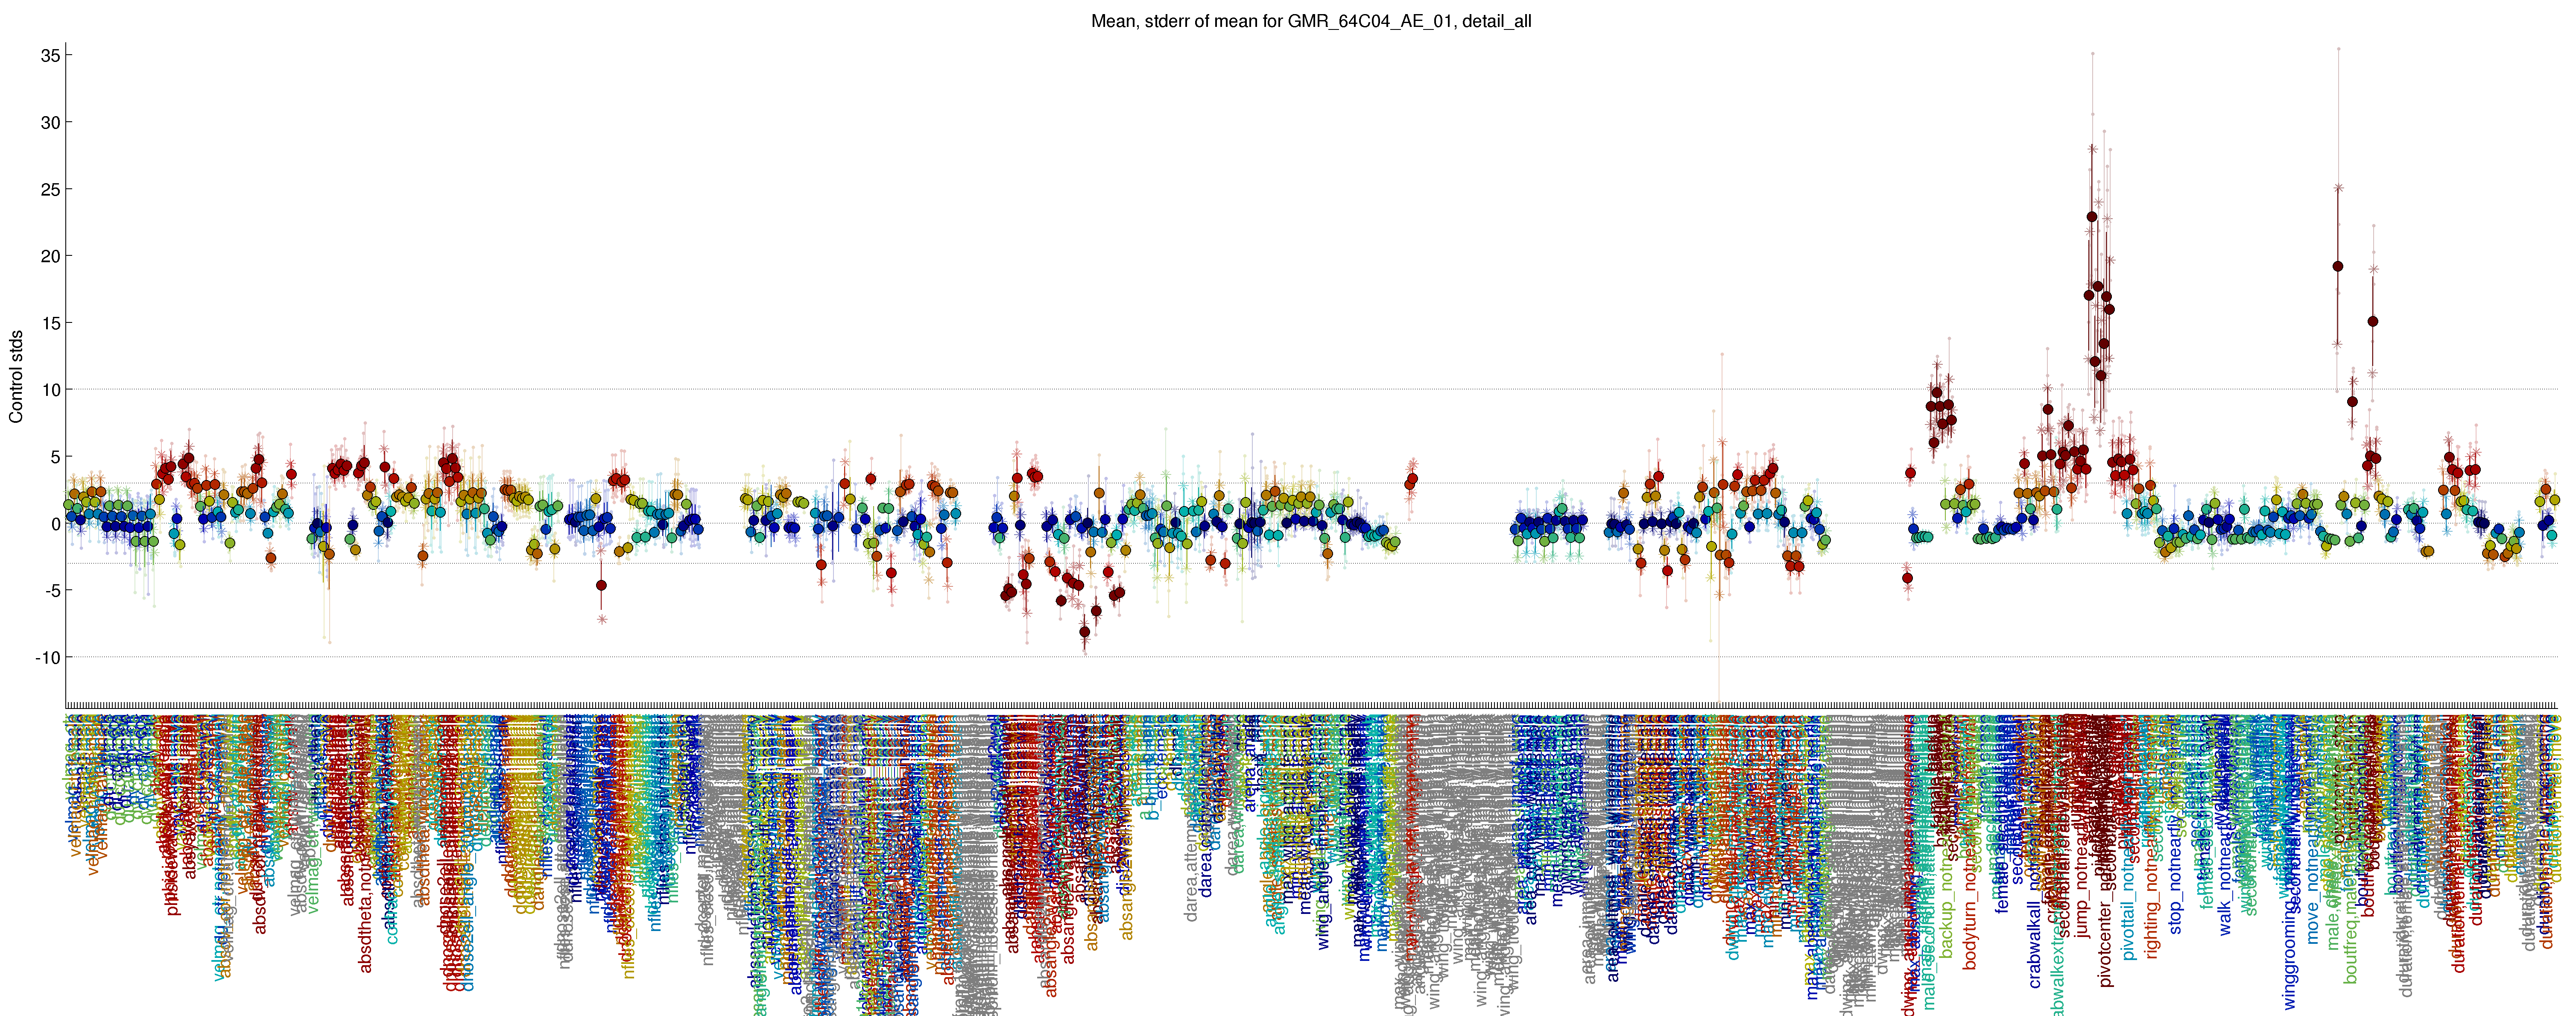The width and height of the screenshot is (2576, 1016).
Task: Click the 'Control stds' y-axis label
Action: click(x=16, y=377)
